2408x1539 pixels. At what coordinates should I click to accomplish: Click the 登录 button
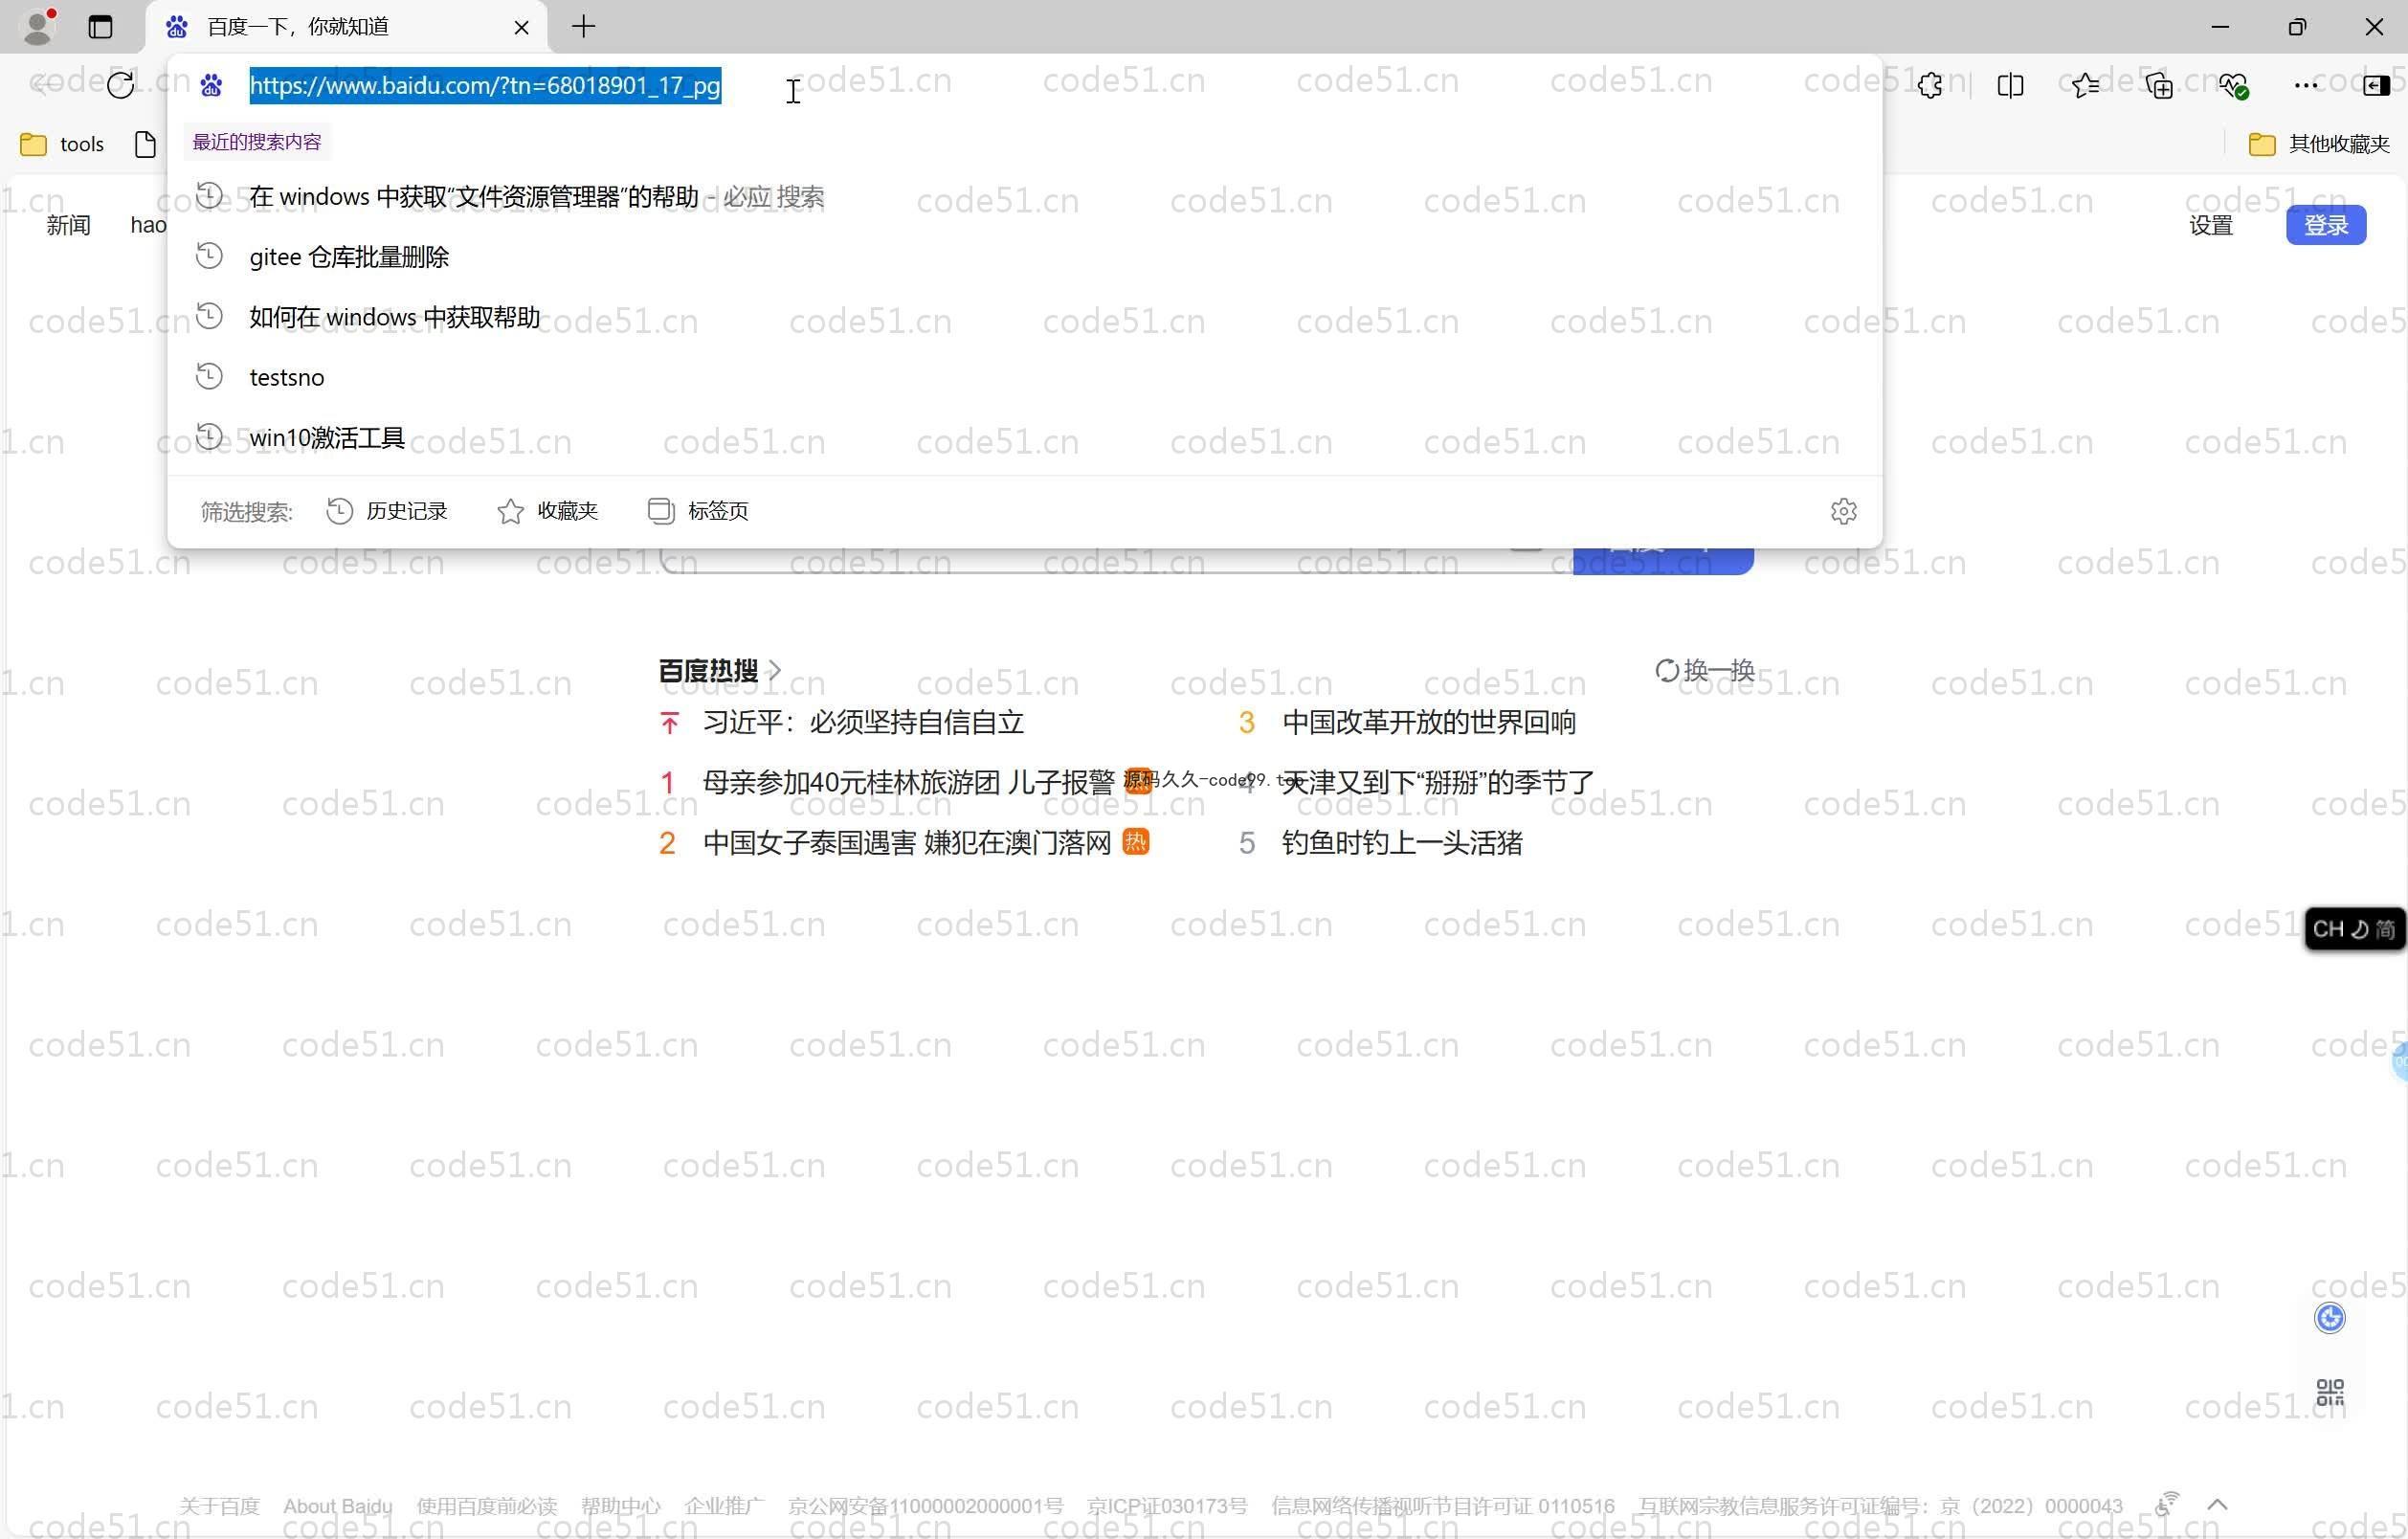point(2325,225)
